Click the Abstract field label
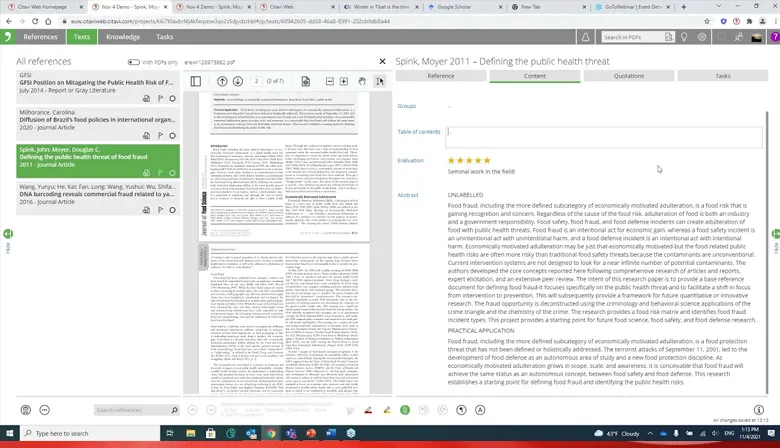 tap(408, 195)
